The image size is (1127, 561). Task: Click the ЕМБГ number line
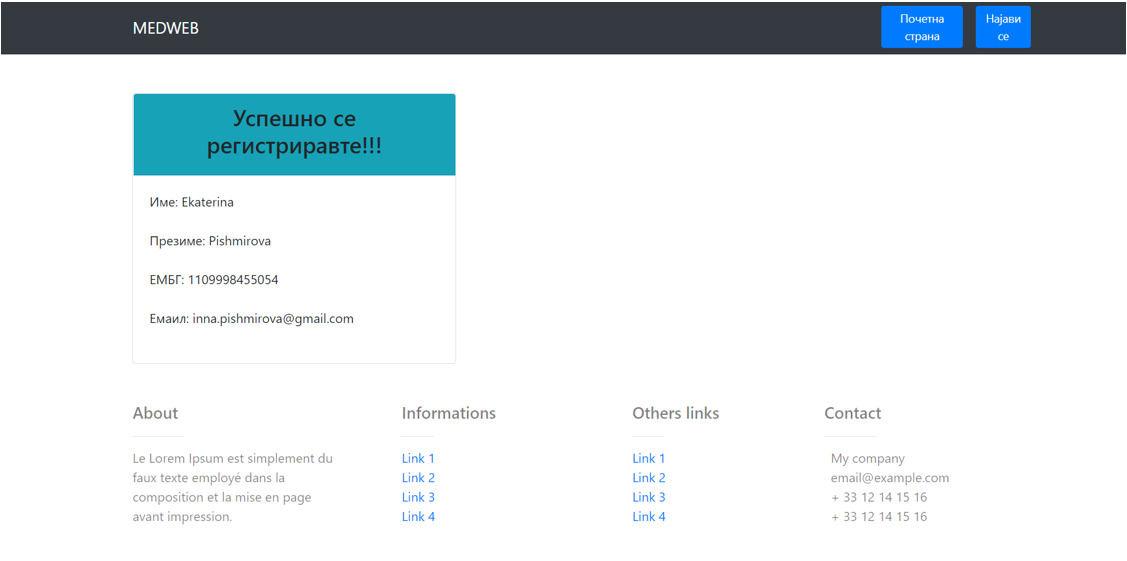pos(214,280)
